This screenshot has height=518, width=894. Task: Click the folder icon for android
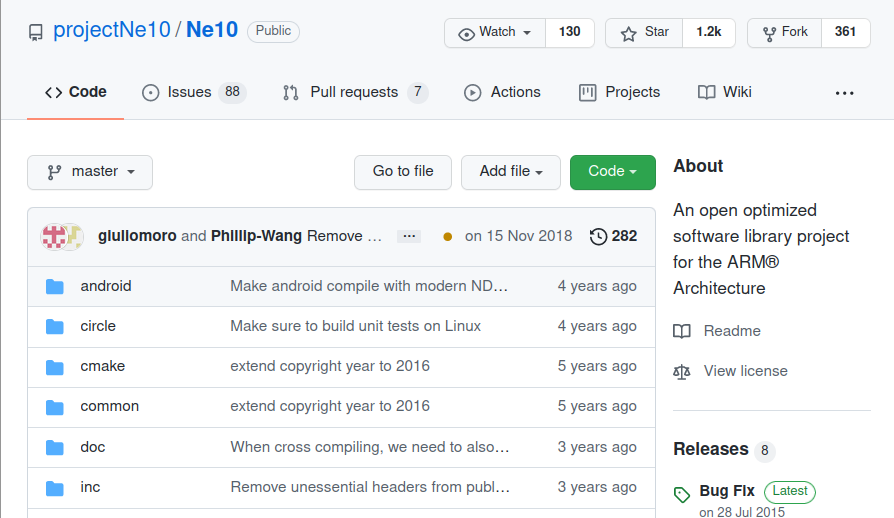click(x=55, y=286)
